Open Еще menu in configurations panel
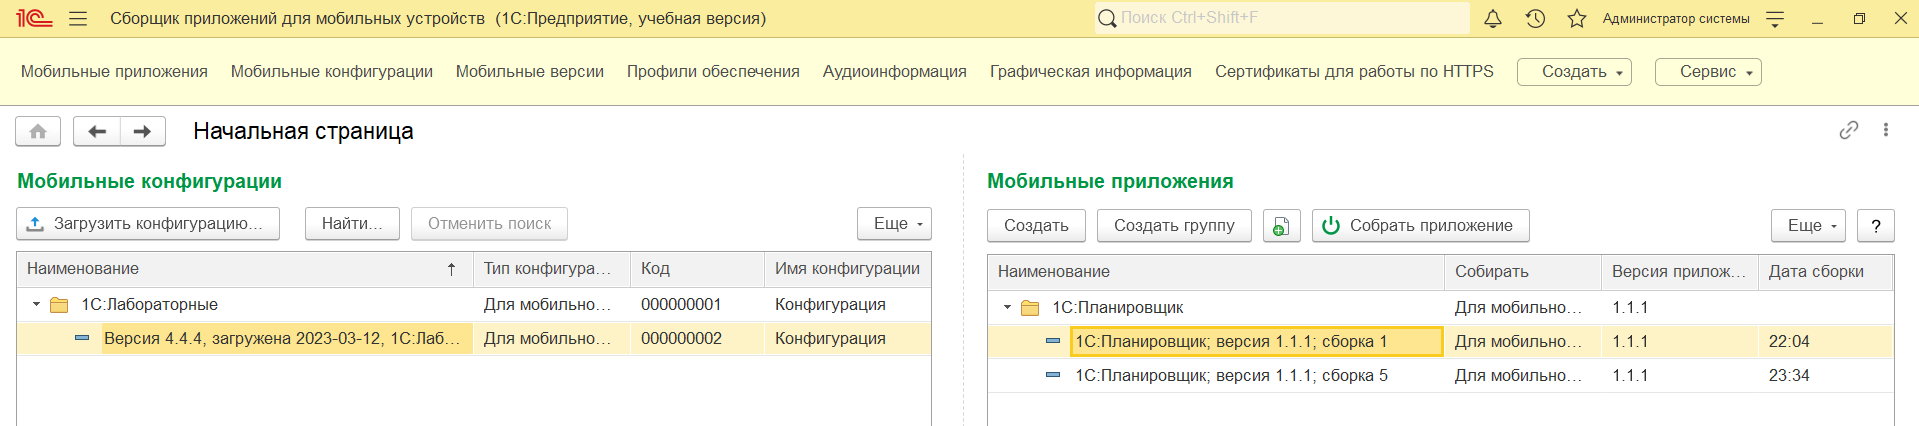Viewport: 1919px width, 426px height. [894, 224]
